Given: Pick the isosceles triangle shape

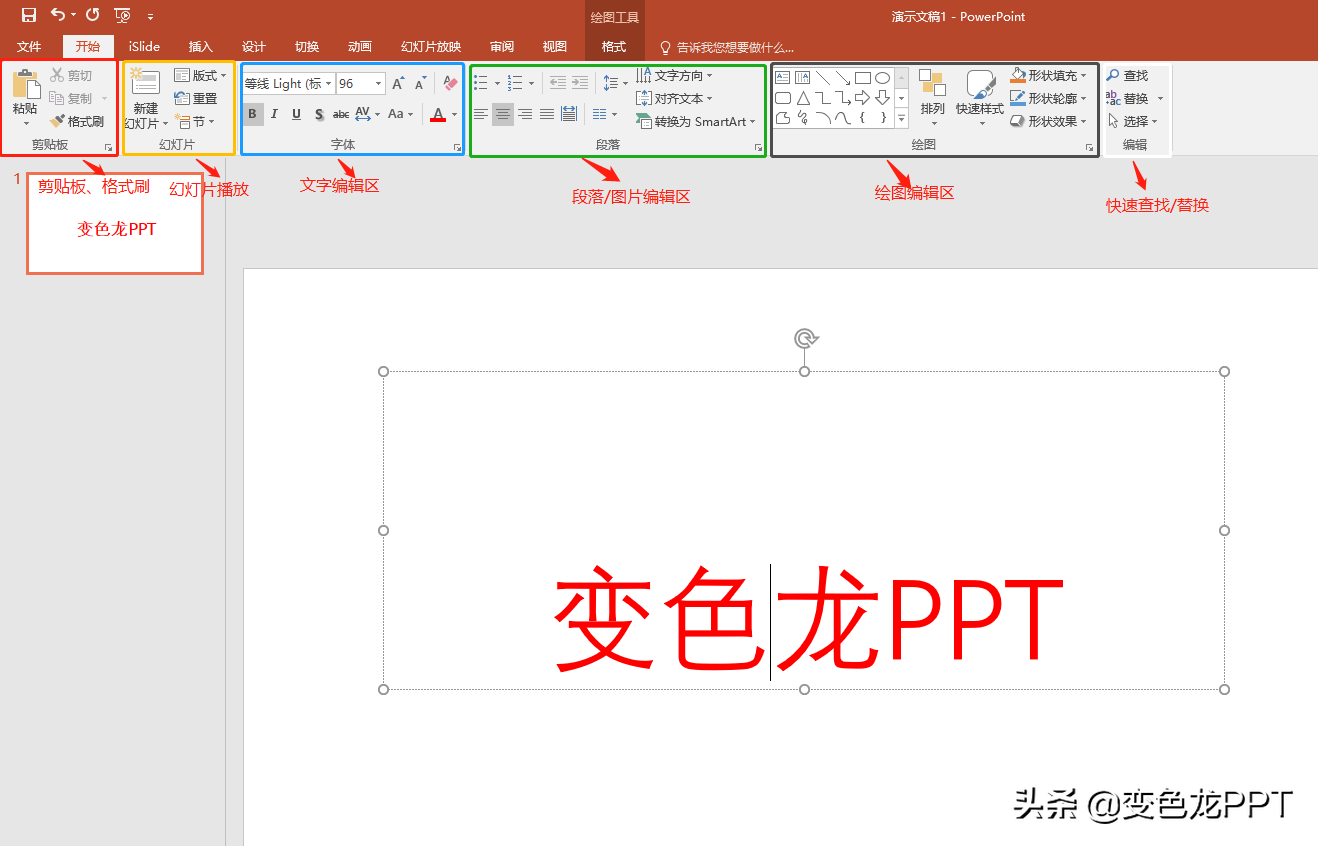Looking at the screenshot, I should pyautogui.click(x=803, y=97).
